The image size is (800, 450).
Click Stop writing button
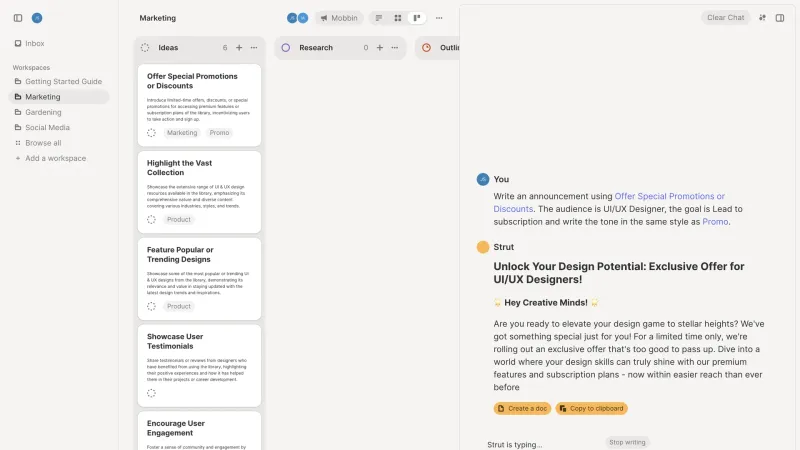click(x=627, y=442)
